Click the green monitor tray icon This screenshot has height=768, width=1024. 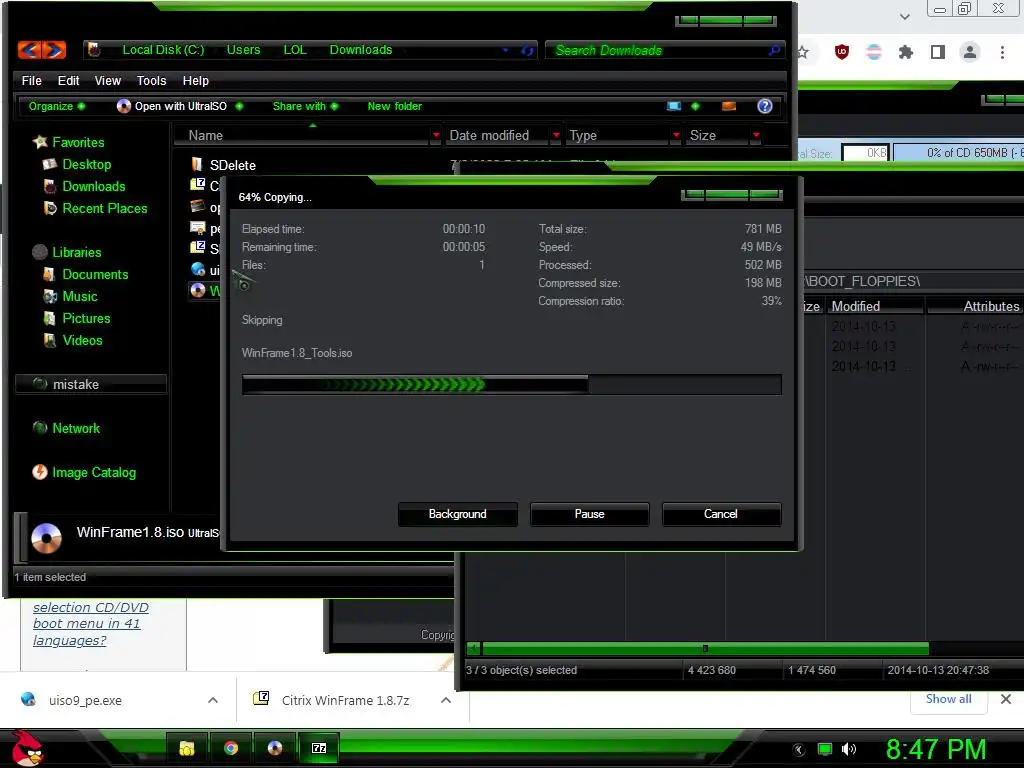[825, 749]
